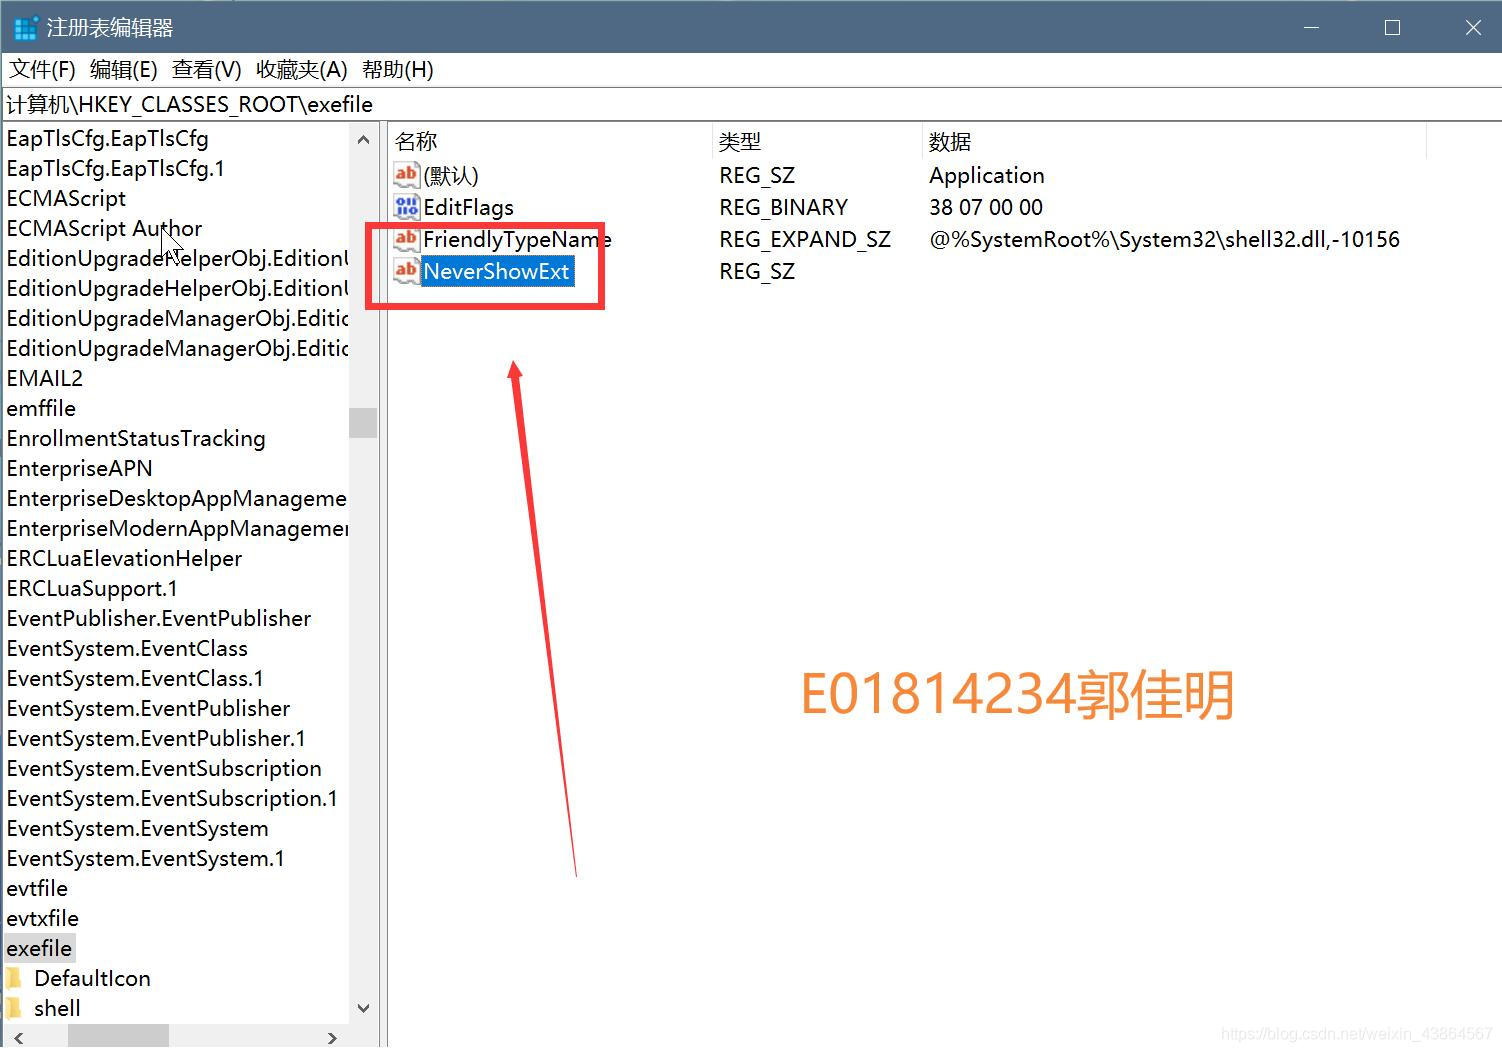Select the ERCLuaElevationHelper key
Viewport: 1502px width, 1052px height.
[x=124, y=558]
